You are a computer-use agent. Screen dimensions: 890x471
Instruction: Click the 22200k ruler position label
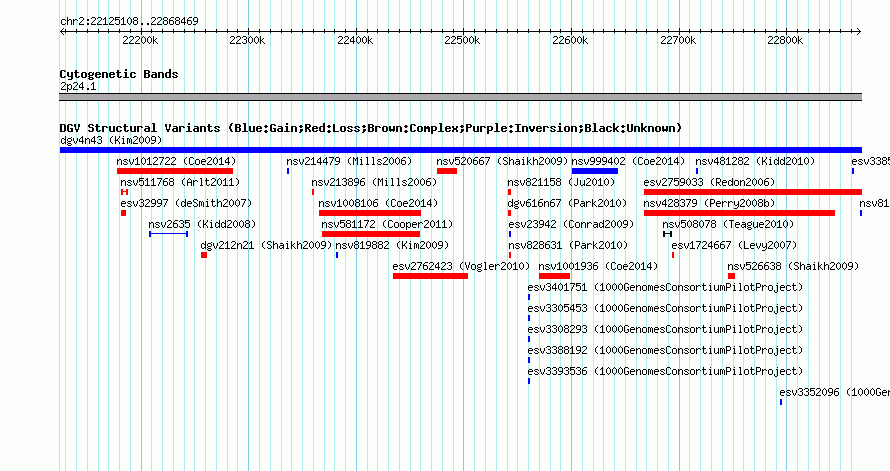pos(140,40)
